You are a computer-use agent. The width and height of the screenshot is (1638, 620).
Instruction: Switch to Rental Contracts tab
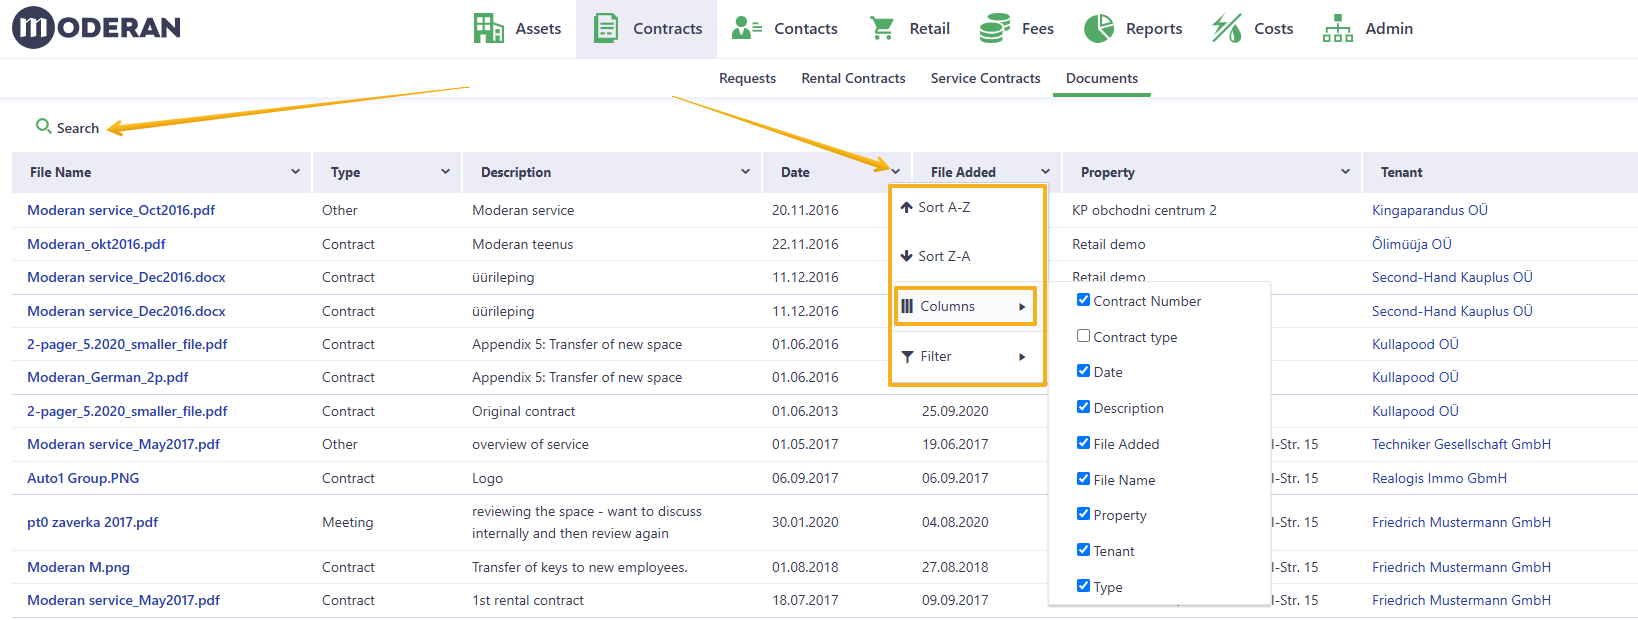point(853,78)
